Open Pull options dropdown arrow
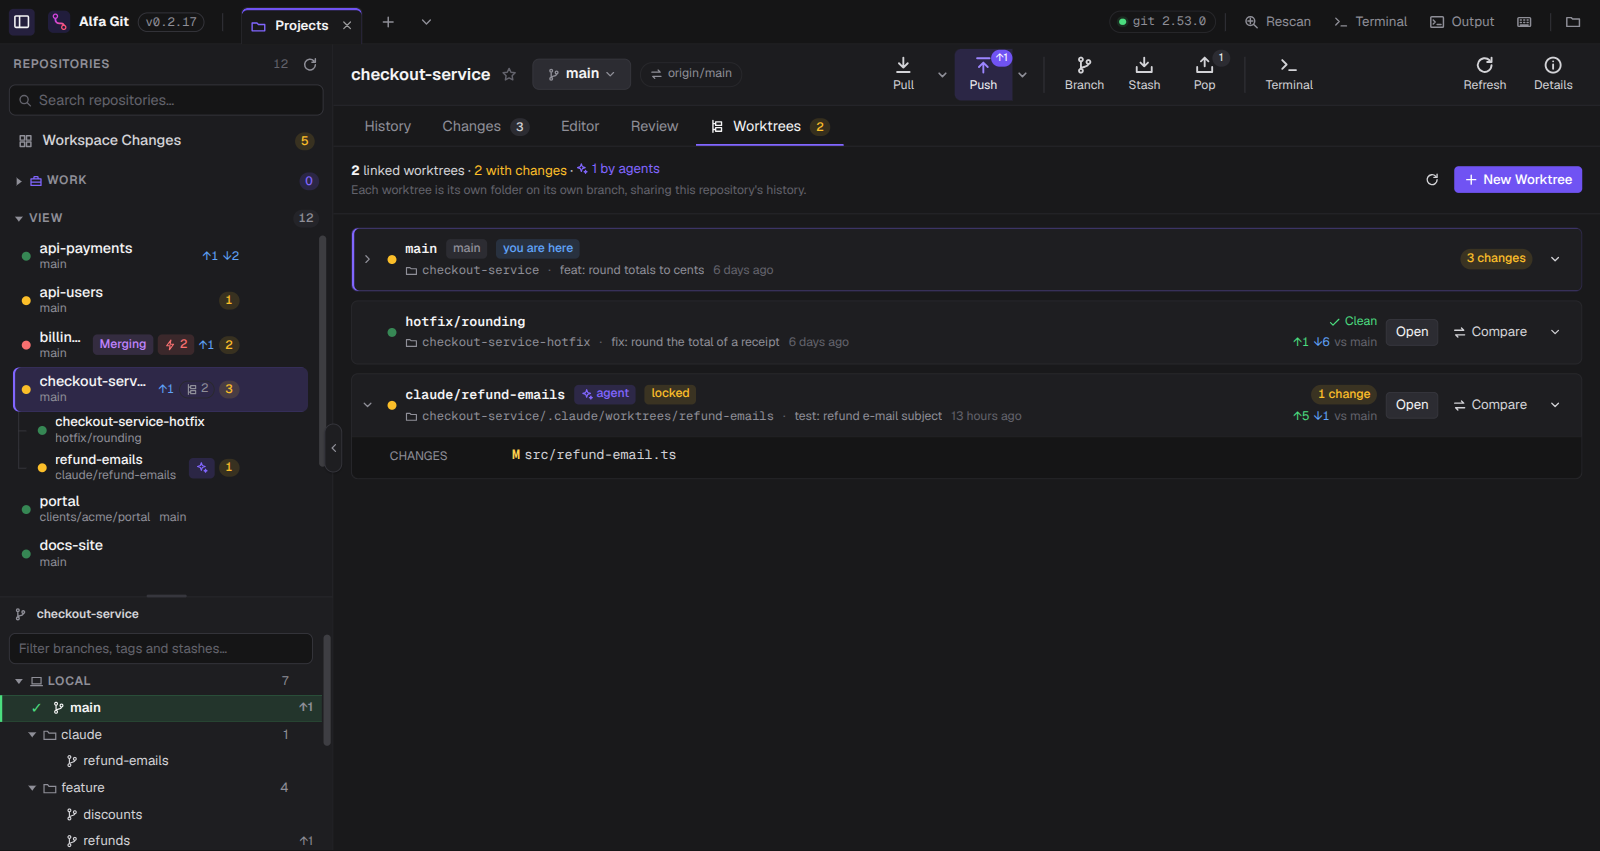 pos(942,74)
